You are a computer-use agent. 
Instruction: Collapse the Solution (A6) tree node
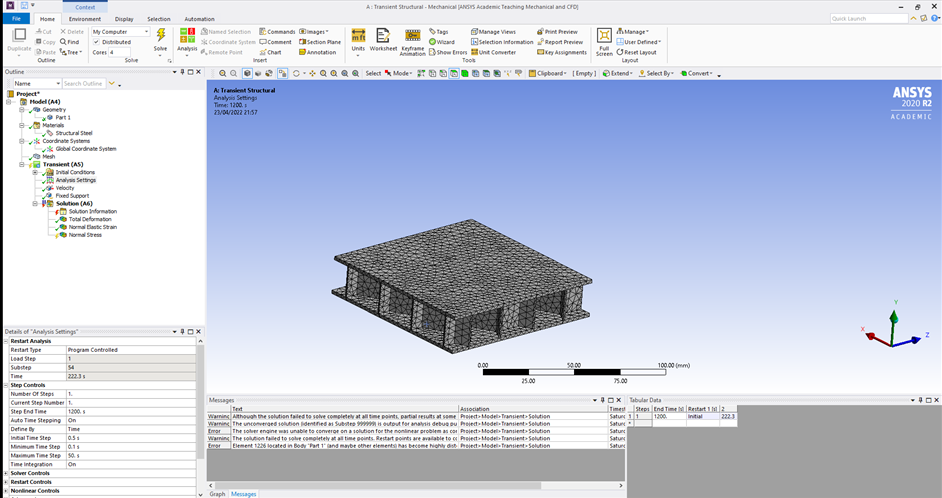35,204
